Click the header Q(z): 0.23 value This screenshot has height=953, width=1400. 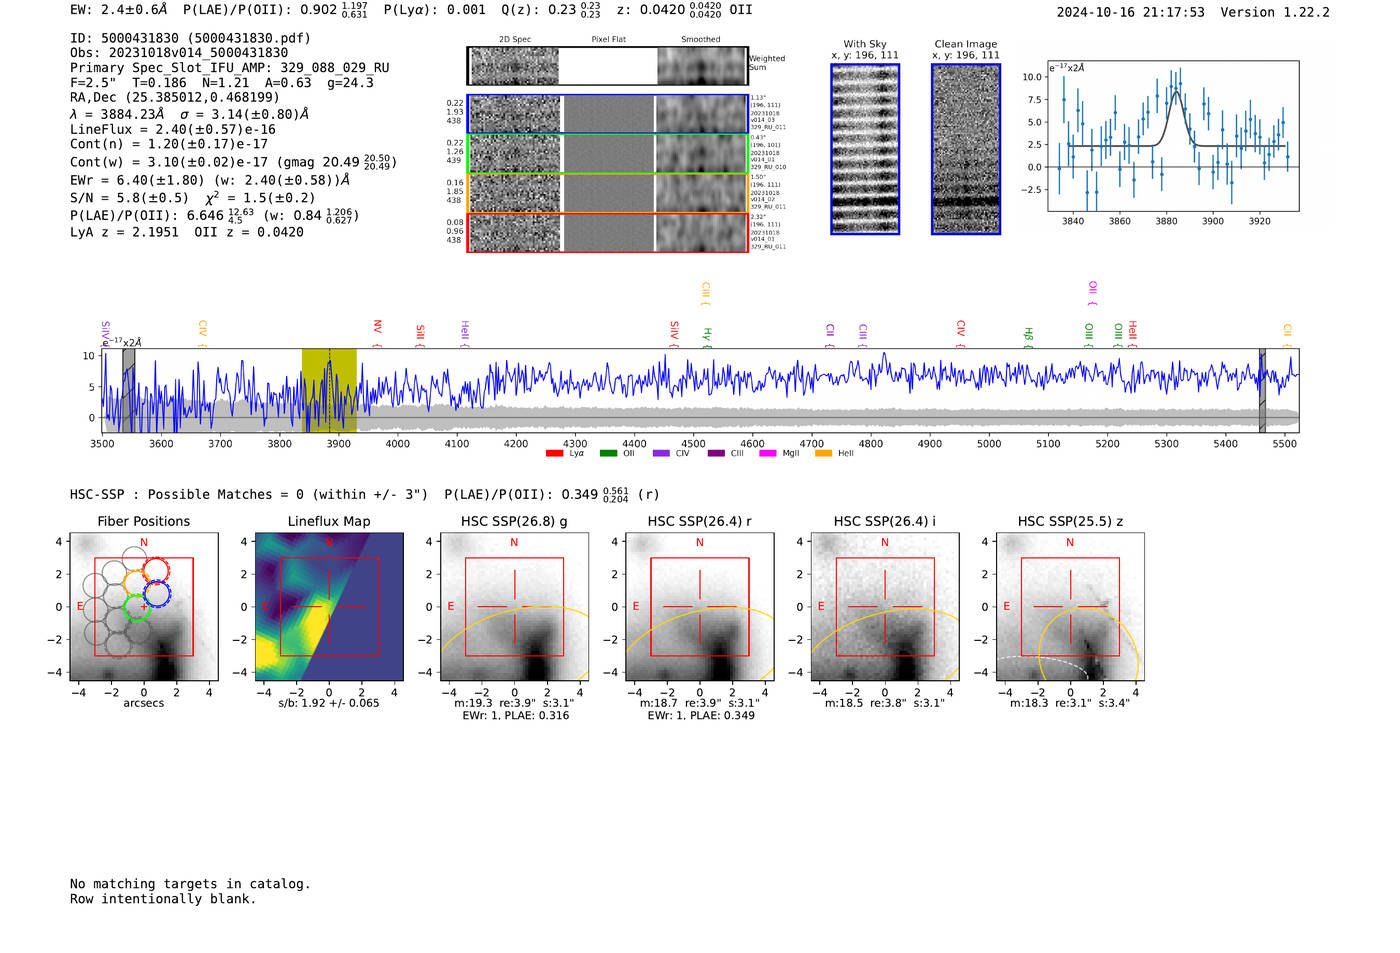coord(551,10)
